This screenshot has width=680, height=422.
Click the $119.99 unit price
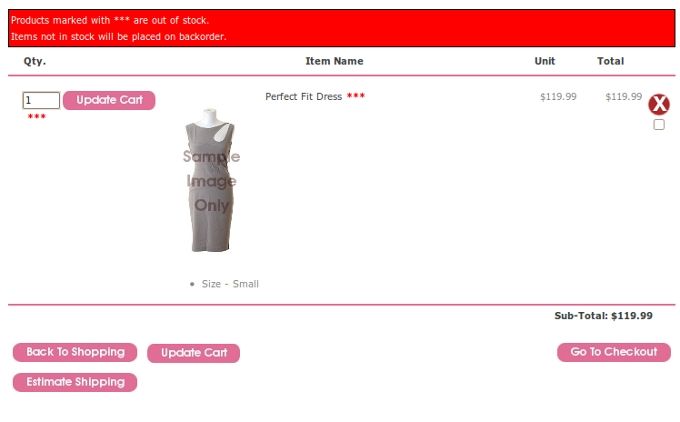558,97
